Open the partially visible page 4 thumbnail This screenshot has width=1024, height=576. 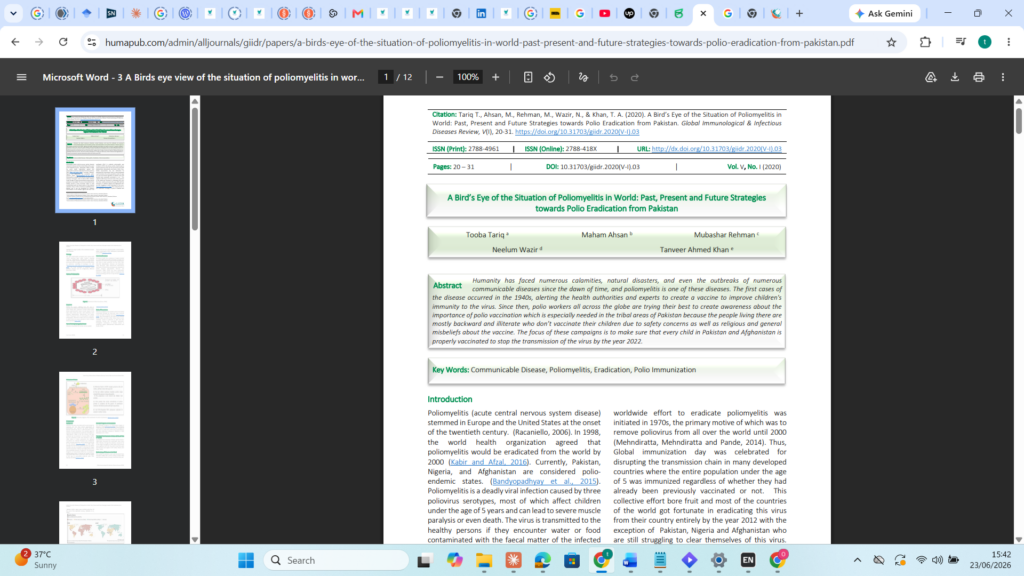pyautogui.click(x=95, y=522)
